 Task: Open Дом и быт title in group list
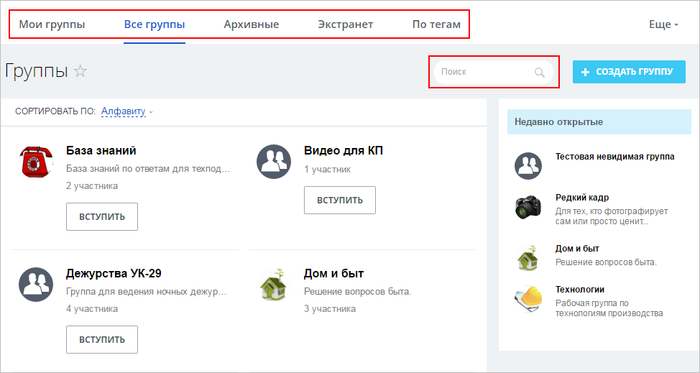coord(334,274)
